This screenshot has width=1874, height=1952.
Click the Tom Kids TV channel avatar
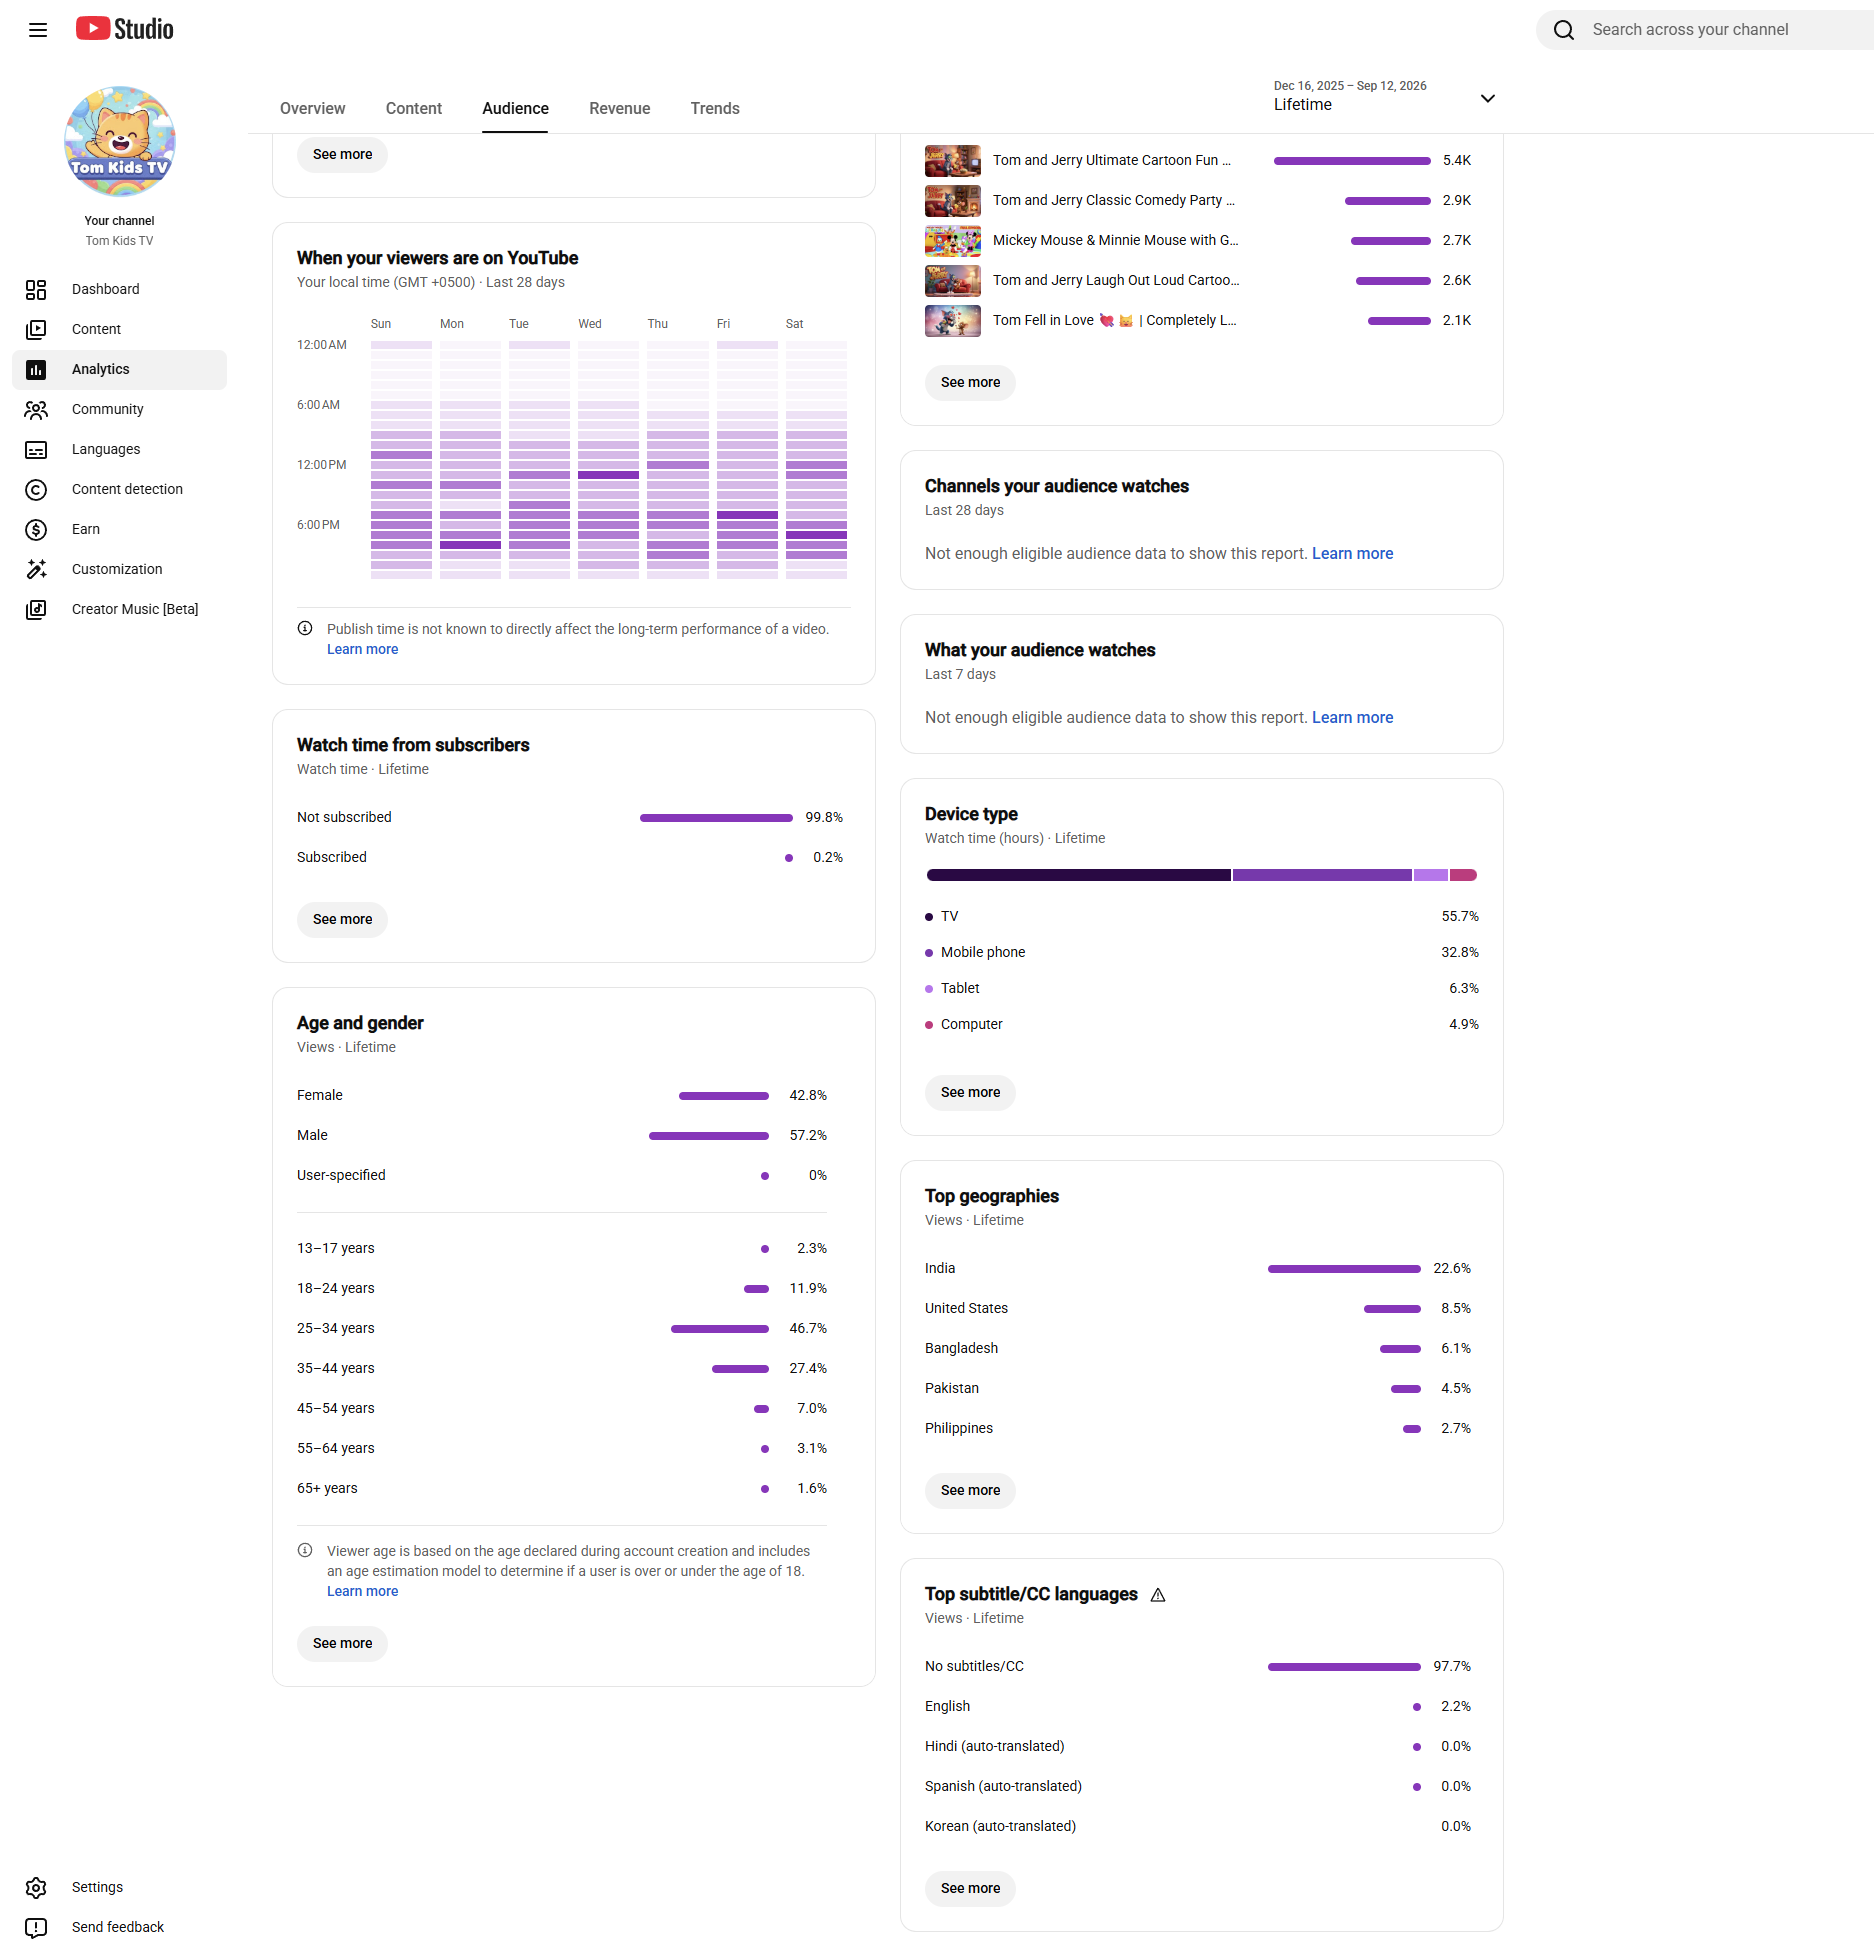coord(120,141)
